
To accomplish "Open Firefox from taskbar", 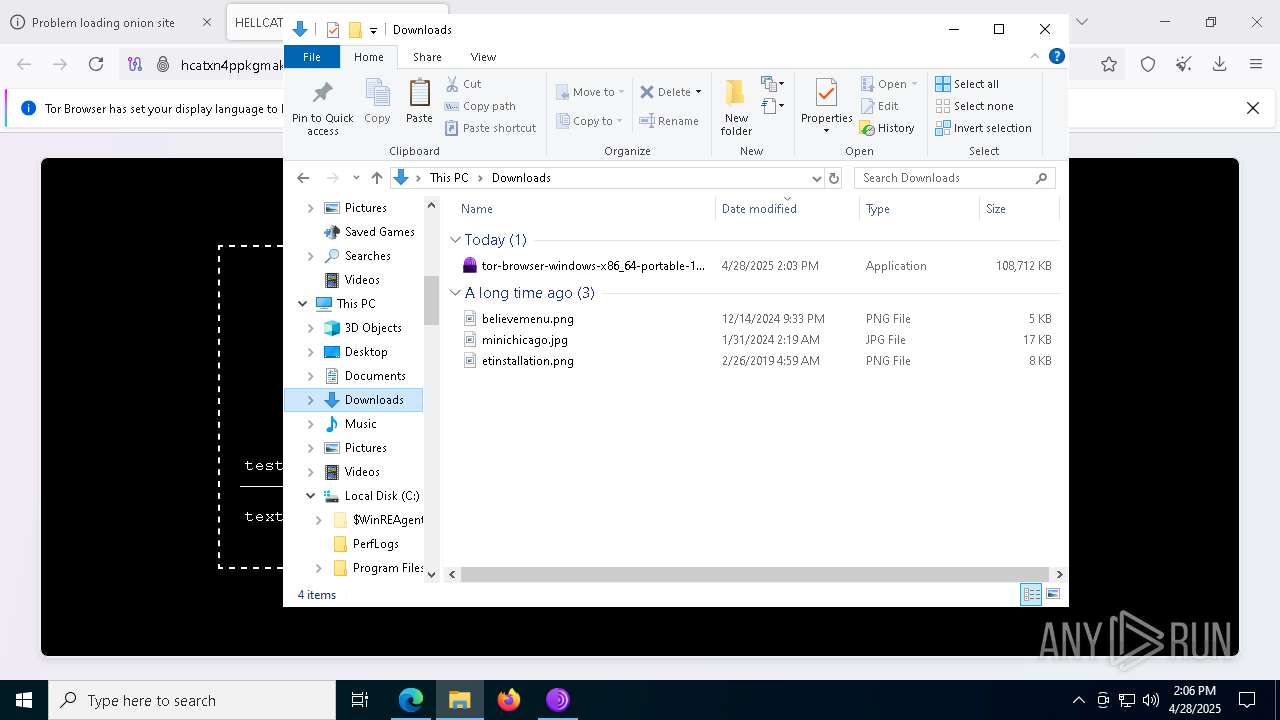I will pos(509,700).
